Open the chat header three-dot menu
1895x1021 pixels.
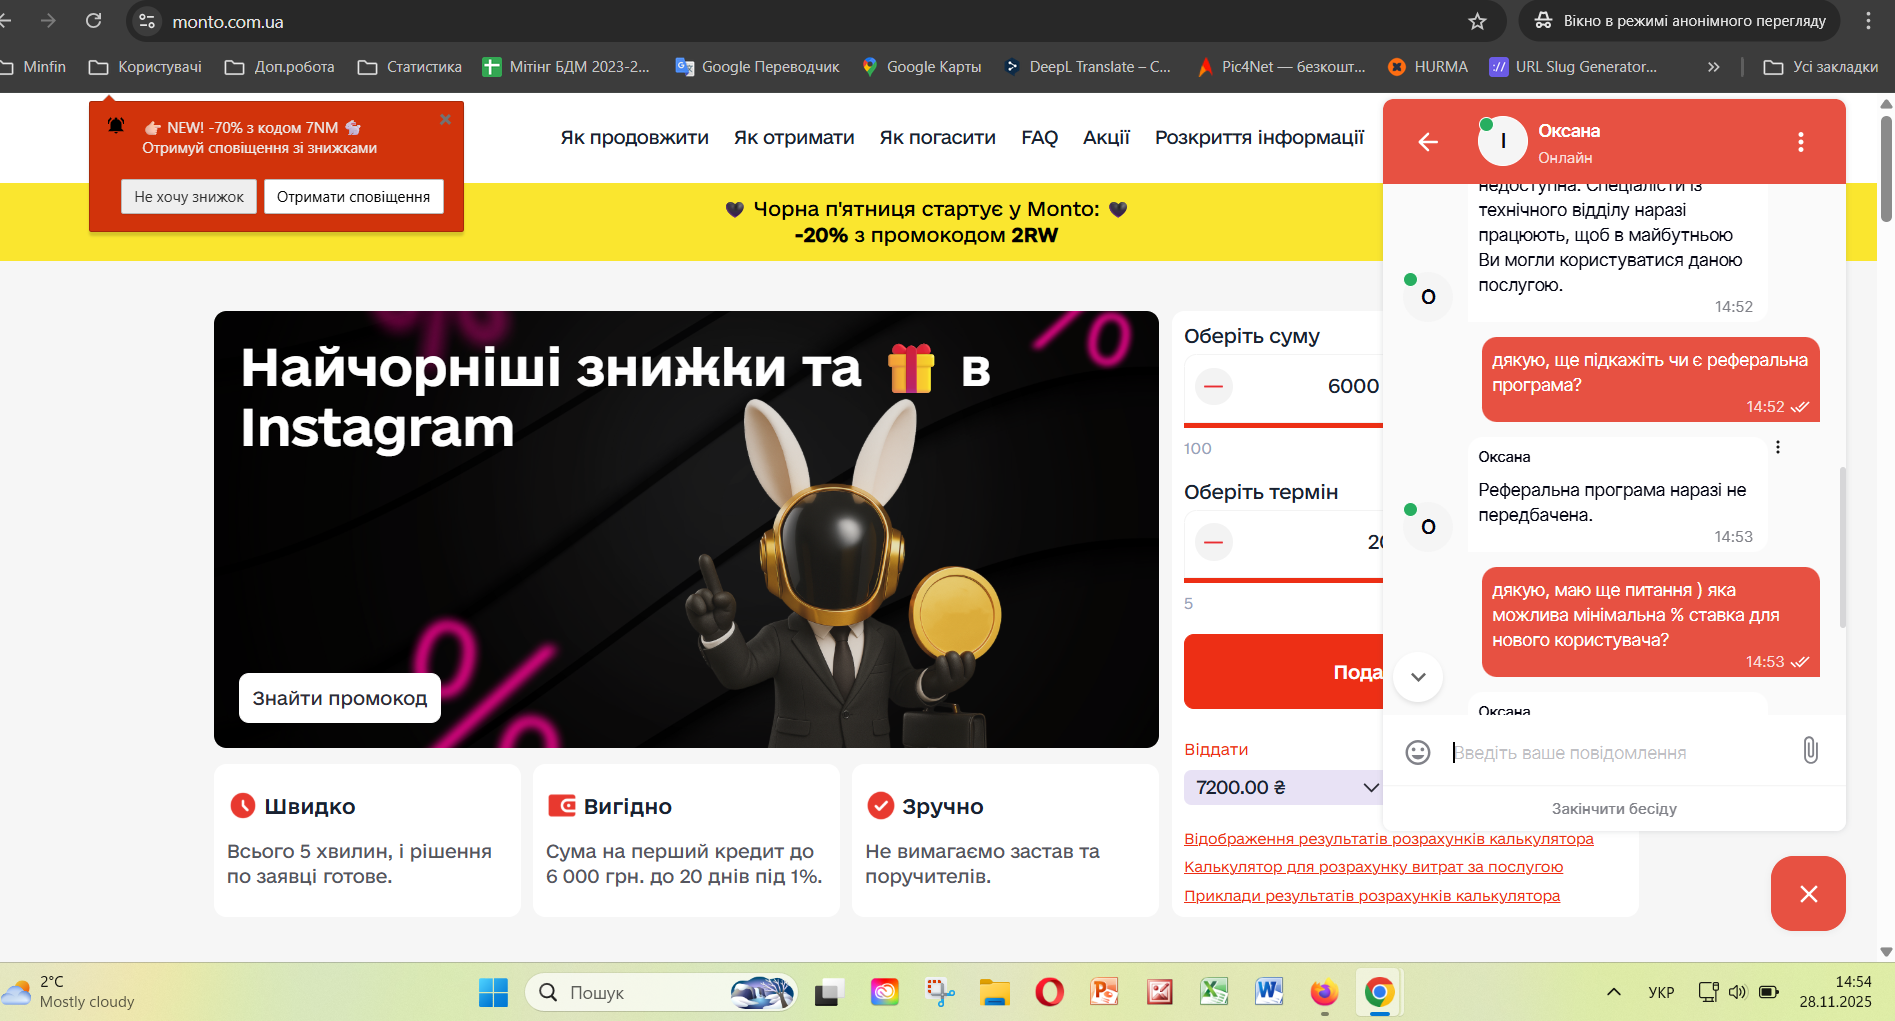1801,142
